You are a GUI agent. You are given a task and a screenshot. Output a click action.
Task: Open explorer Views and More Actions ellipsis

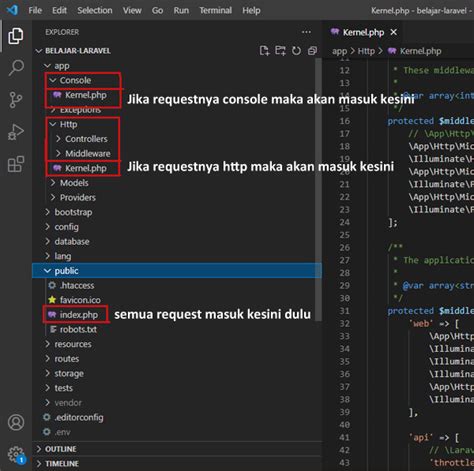coord(306,32)
